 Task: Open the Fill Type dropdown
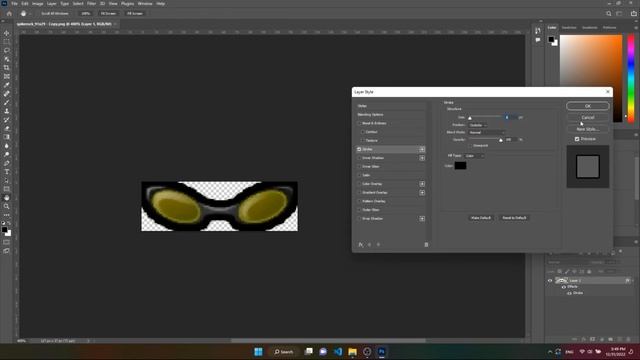[474, 156]
